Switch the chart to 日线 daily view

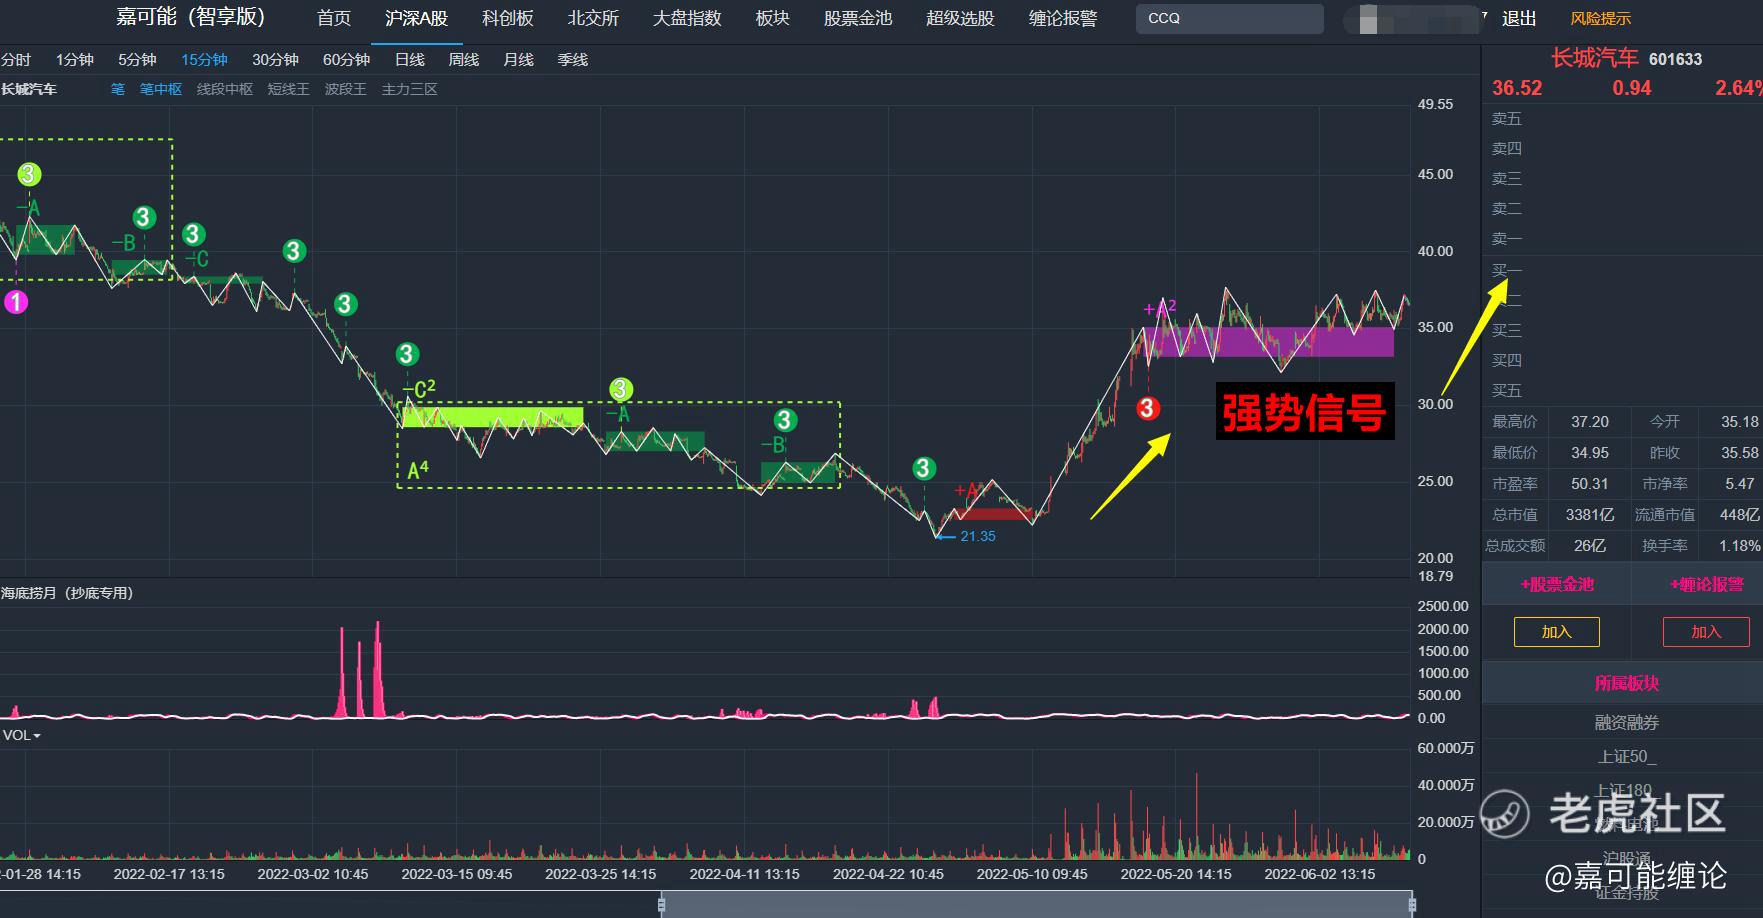[x=410, y=60]
